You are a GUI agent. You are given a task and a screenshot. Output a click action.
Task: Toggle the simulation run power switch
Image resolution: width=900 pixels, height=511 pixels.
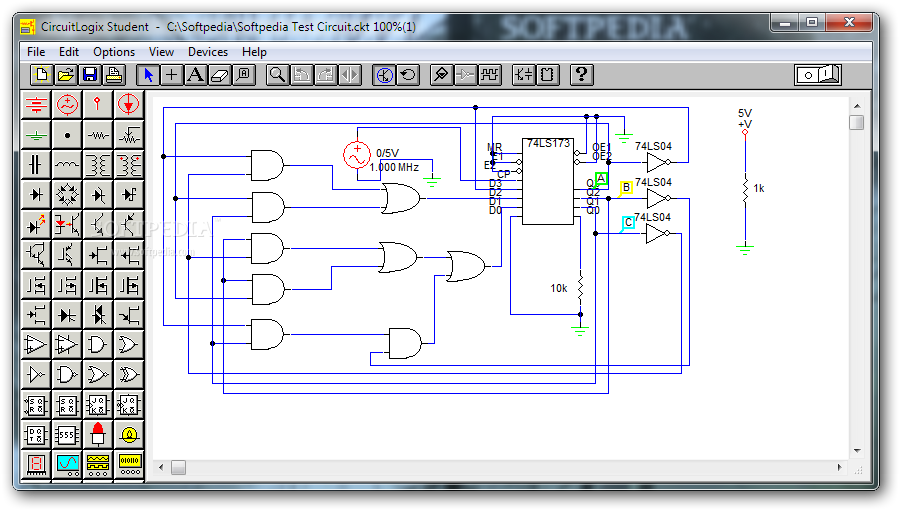pos(818,75)
